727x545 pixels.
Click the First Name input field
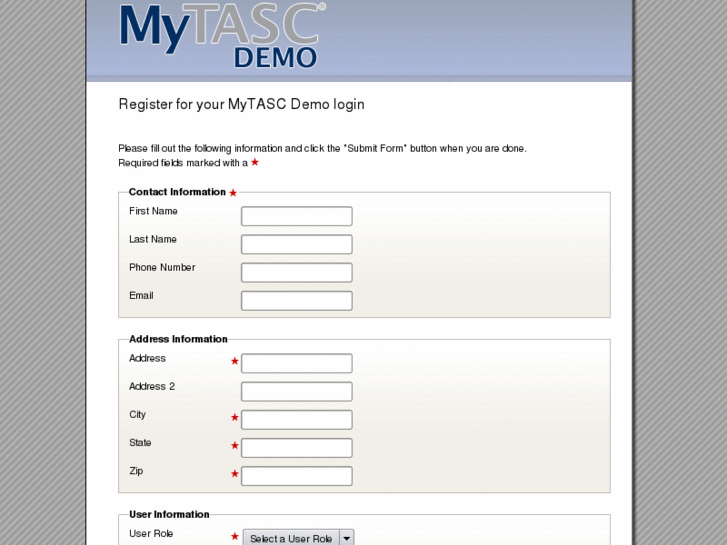point(297,216)
